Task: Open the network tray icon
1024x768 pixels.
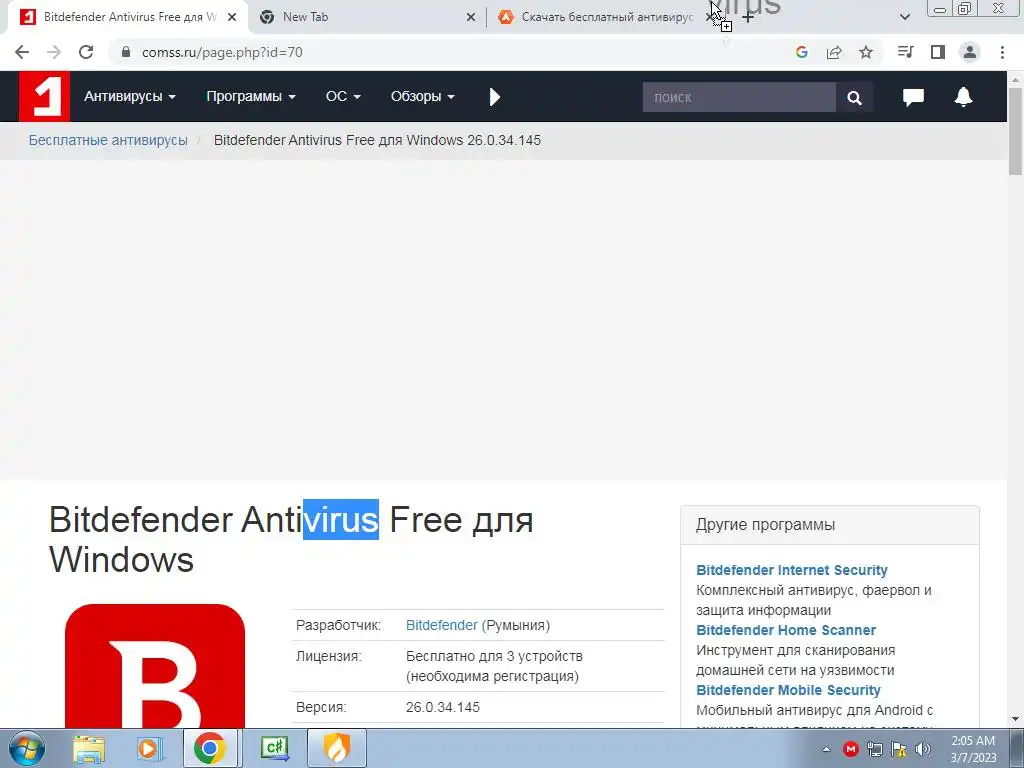Action: click(874, 749)
